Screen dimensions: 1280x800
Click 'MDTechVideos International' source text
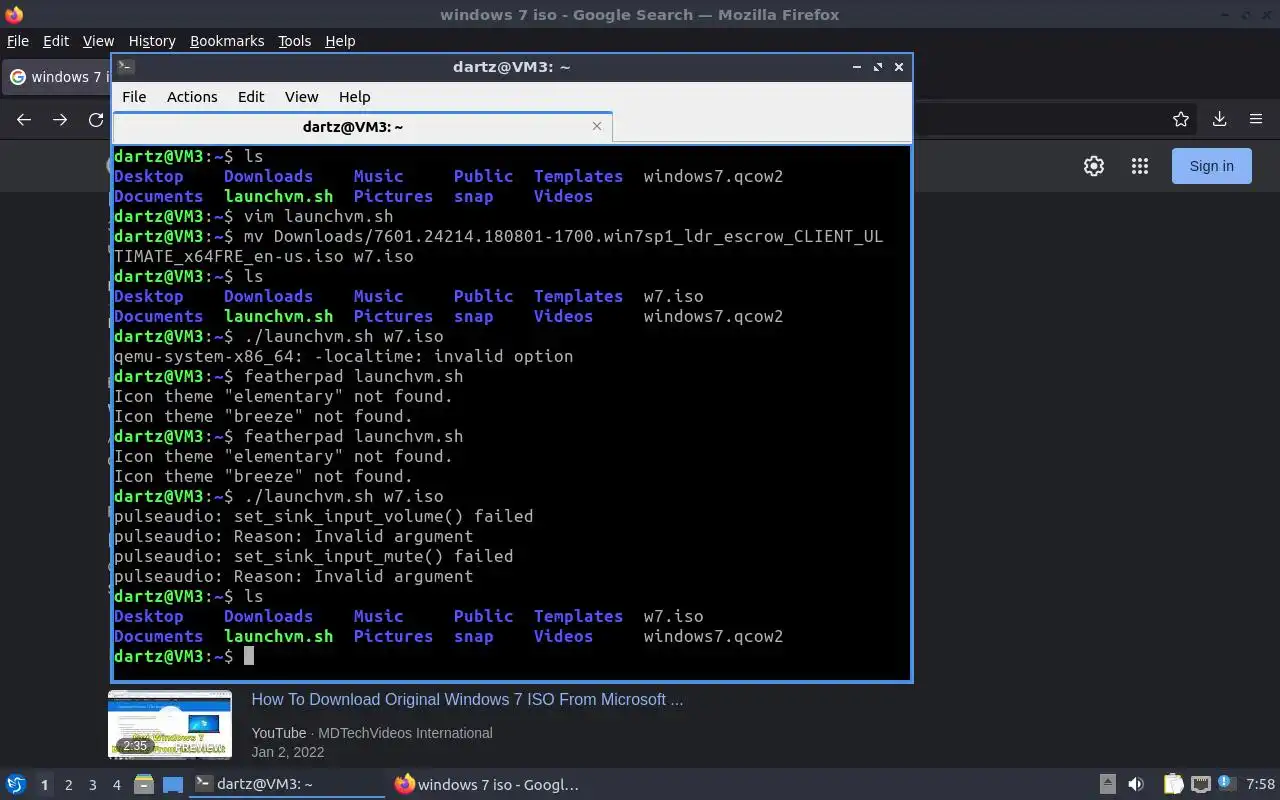(405, 733)
